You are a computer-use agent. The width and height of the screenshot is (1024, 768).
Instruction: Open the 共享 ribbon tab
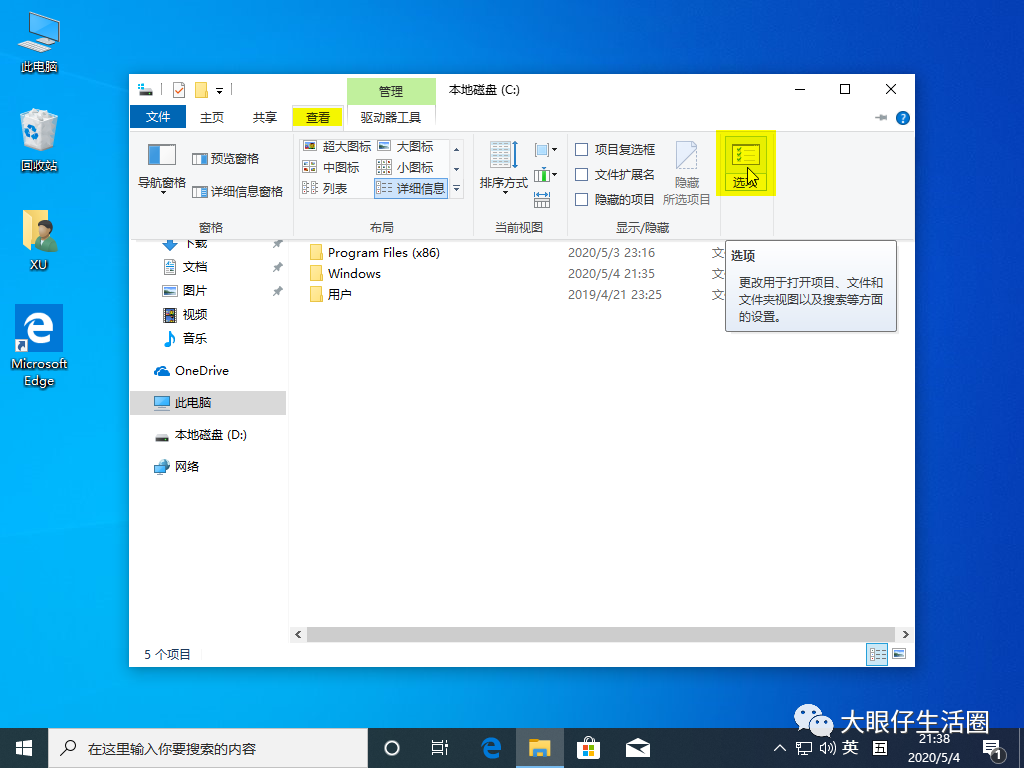[x=263, y=117]
